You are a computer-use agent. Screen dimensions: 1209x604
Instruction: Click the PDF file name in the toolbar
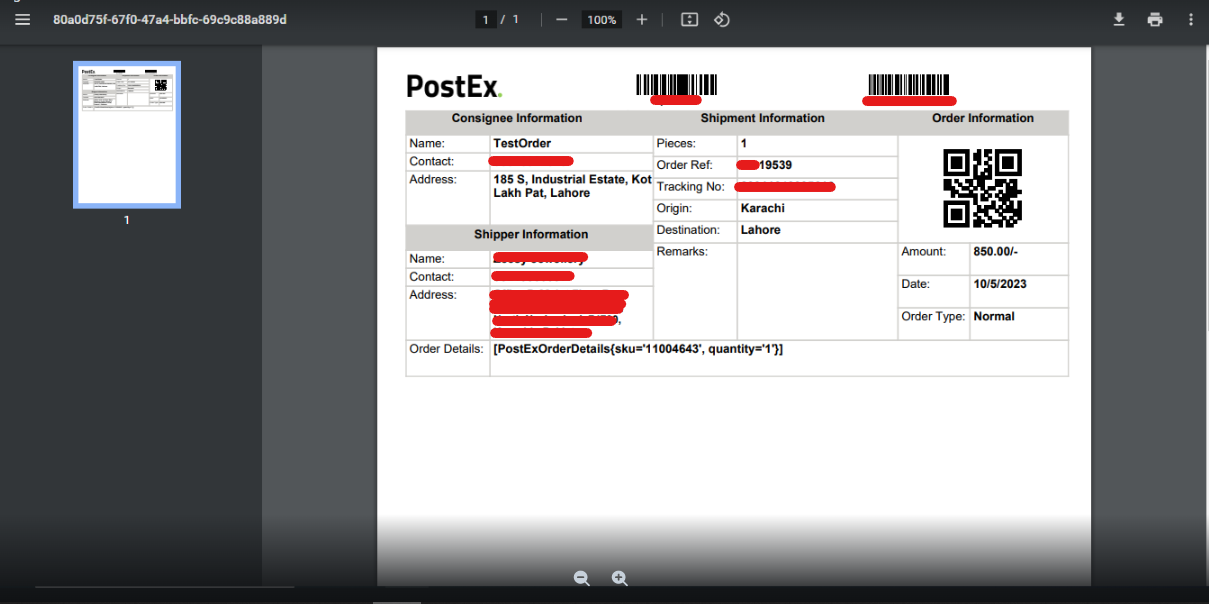170,20
